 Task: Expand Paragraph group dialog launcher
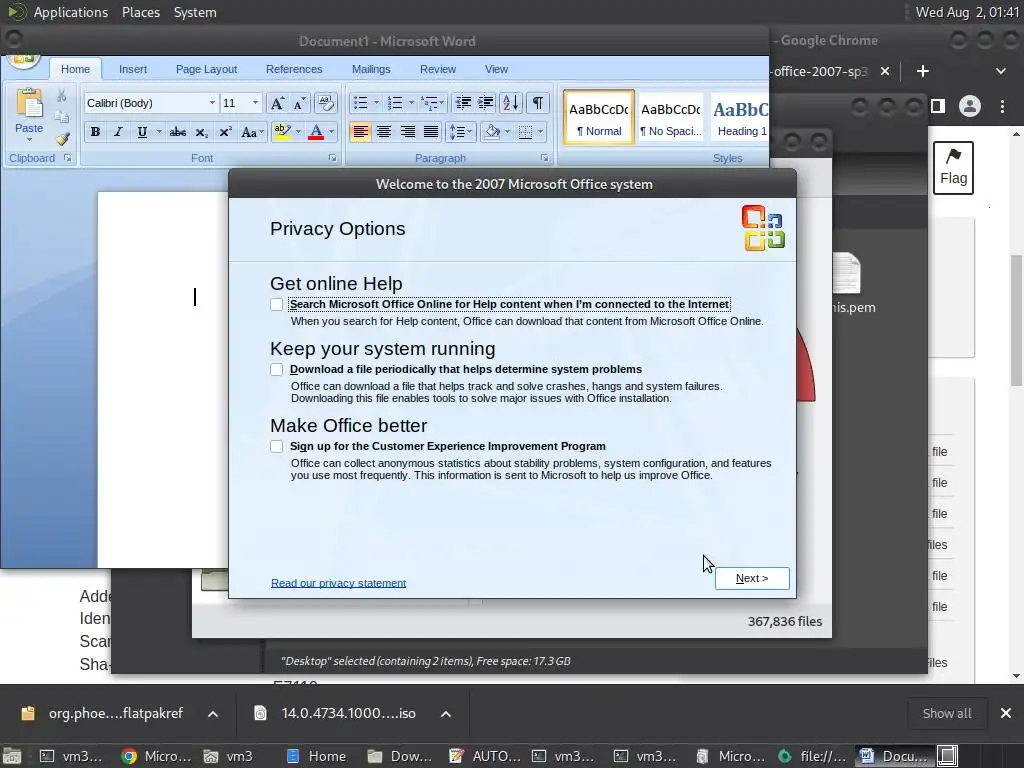(545, 158)
